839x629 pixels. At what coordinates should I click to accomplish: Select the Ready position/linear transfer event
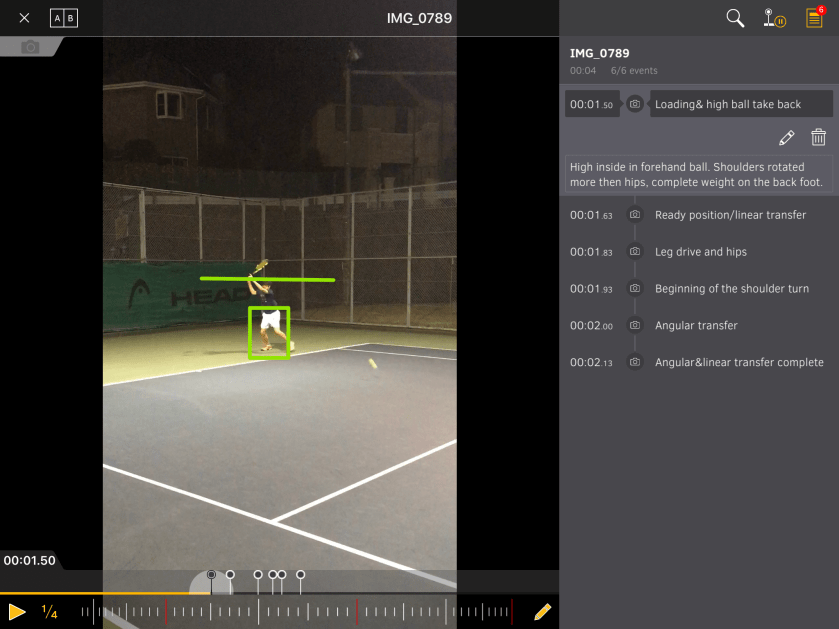point(730,215)
